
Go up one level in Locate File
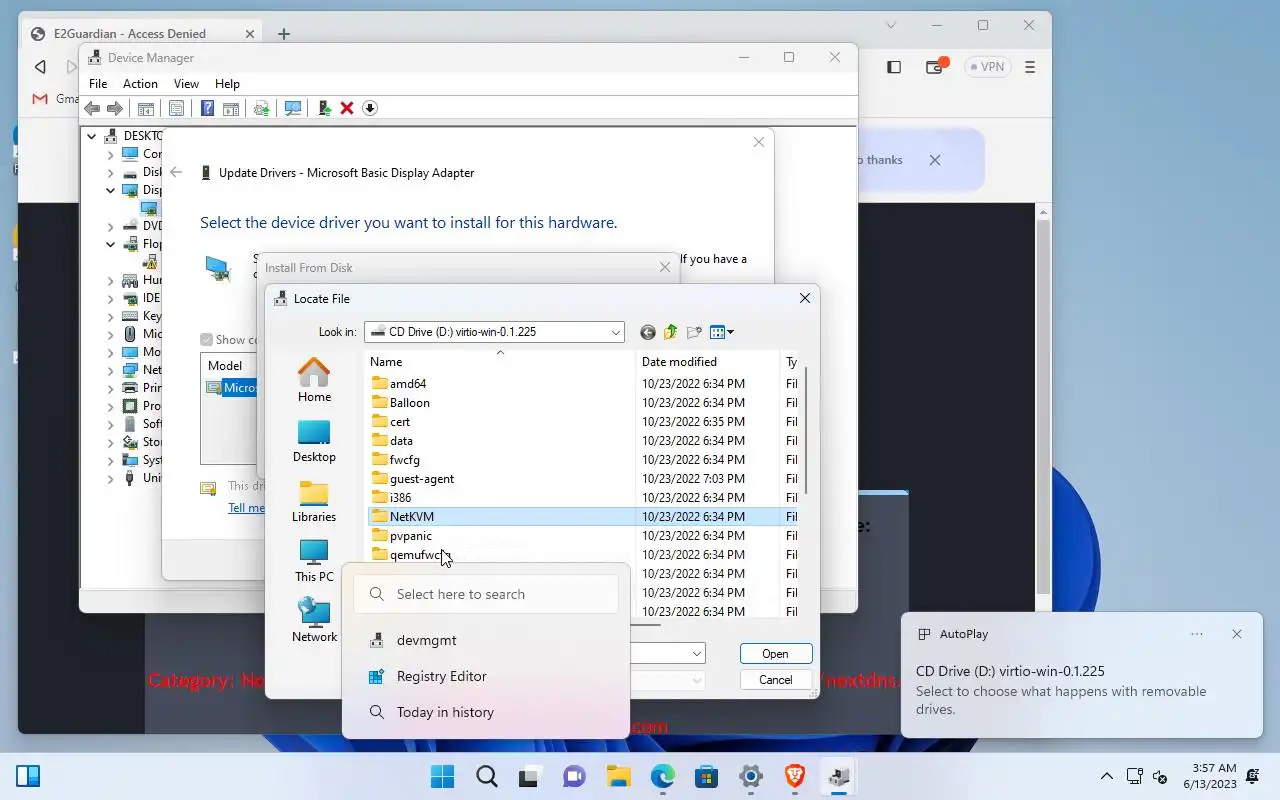tap(671, 332)
